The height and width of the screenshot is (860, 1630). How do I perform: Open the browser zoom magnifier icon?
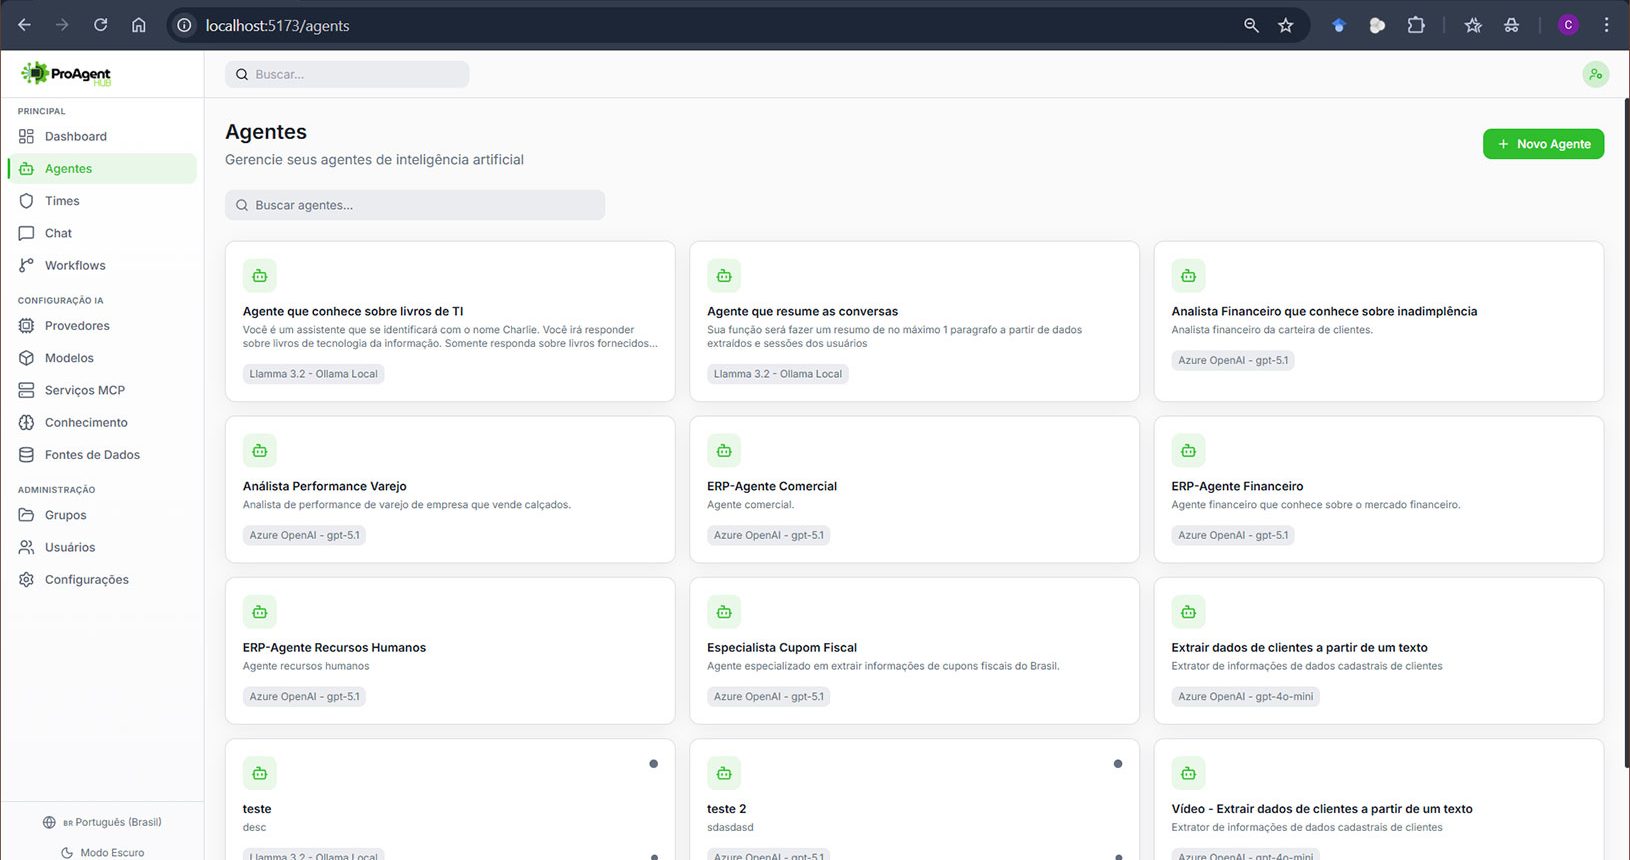[1251, 25]
